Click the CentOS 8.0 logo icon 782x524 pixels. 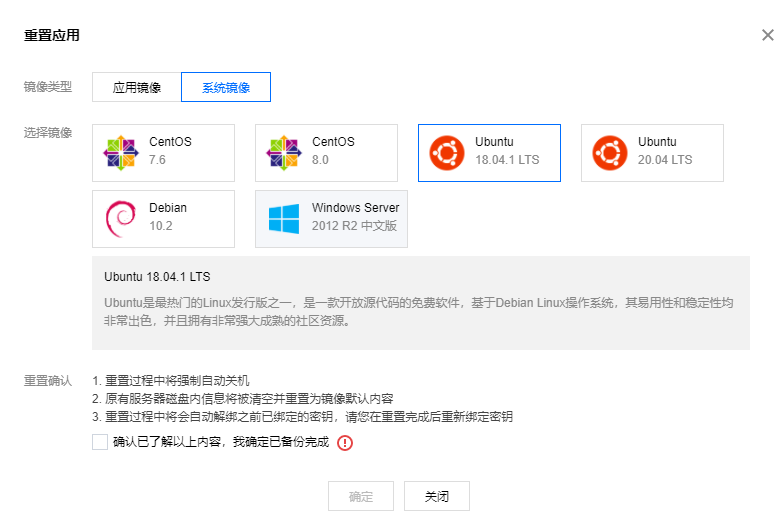pos(283,153)
